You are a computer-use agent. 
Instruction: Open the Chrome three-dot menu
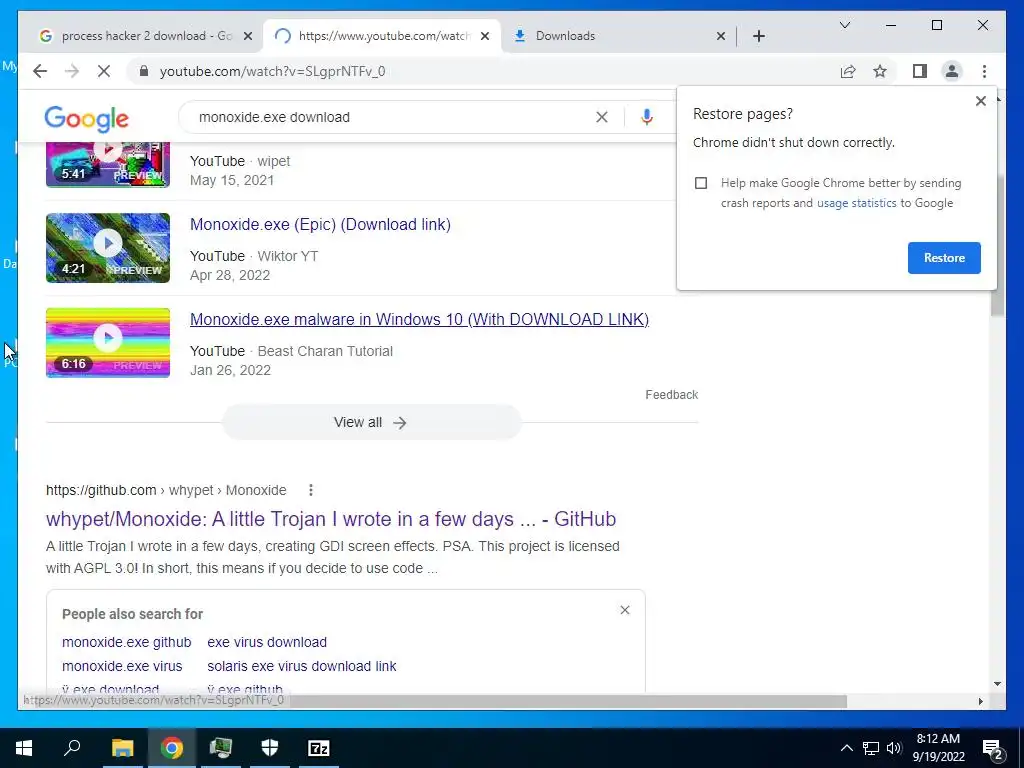point(984,71)
